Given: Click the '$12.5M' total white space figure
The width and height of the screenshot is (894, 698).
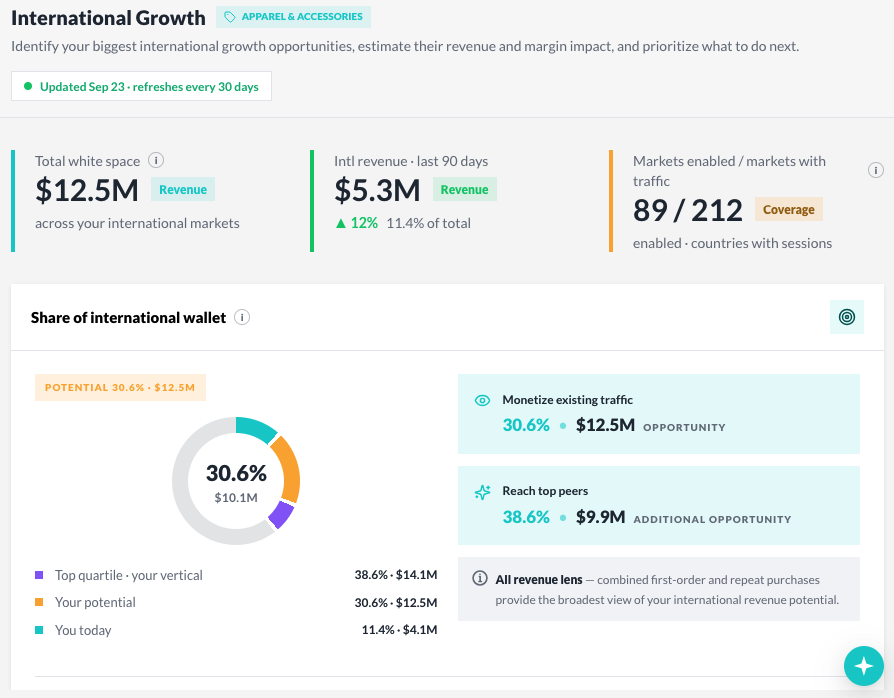Looking at the screenshot, I should pyautogui.click(x=87, y=190).
